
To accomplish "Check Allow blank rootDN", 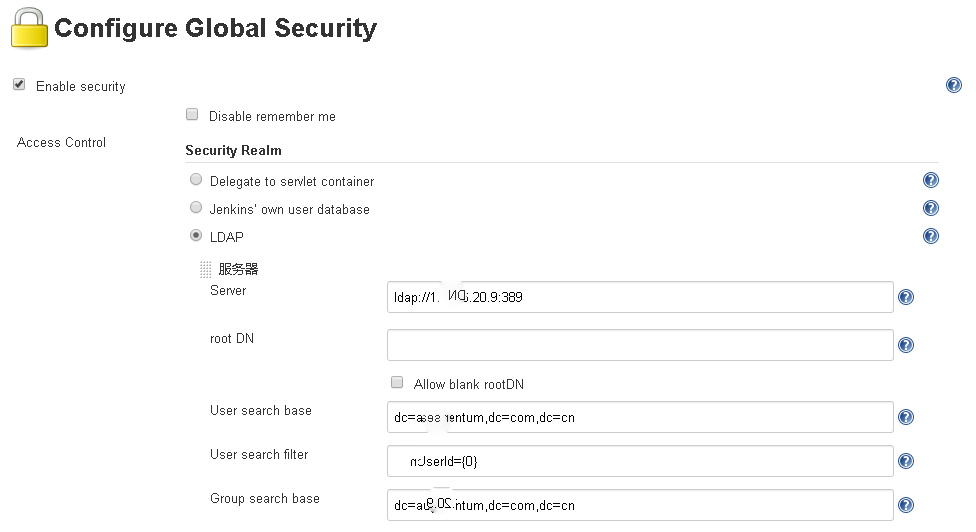I will (x=397, y=382).
